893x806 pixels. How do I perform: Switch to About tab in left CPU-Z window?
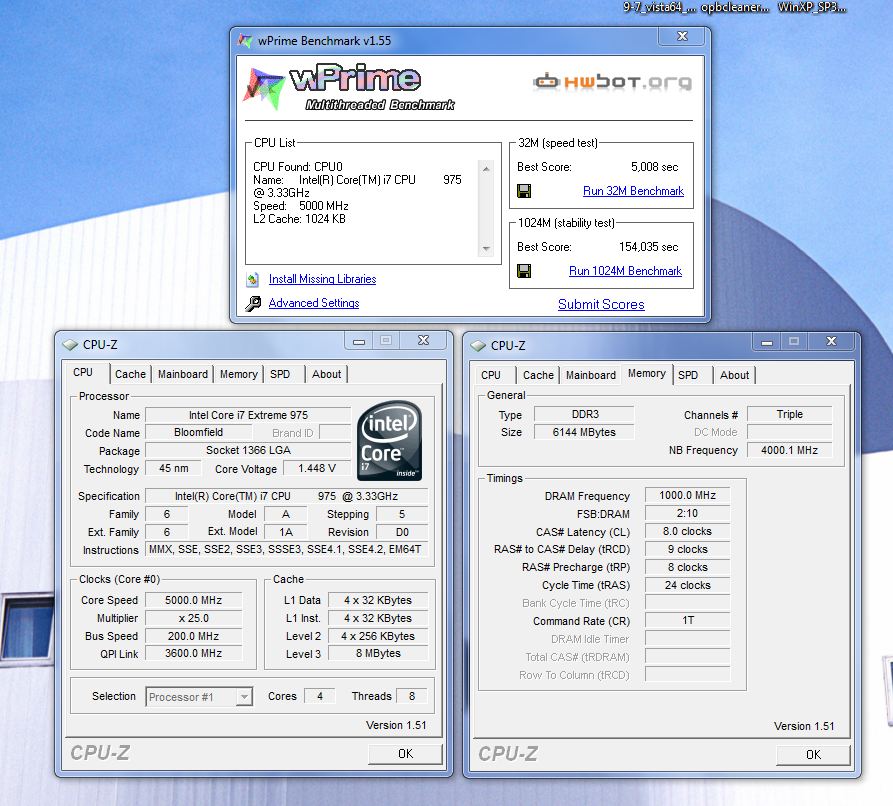click(x=326, y=374)
